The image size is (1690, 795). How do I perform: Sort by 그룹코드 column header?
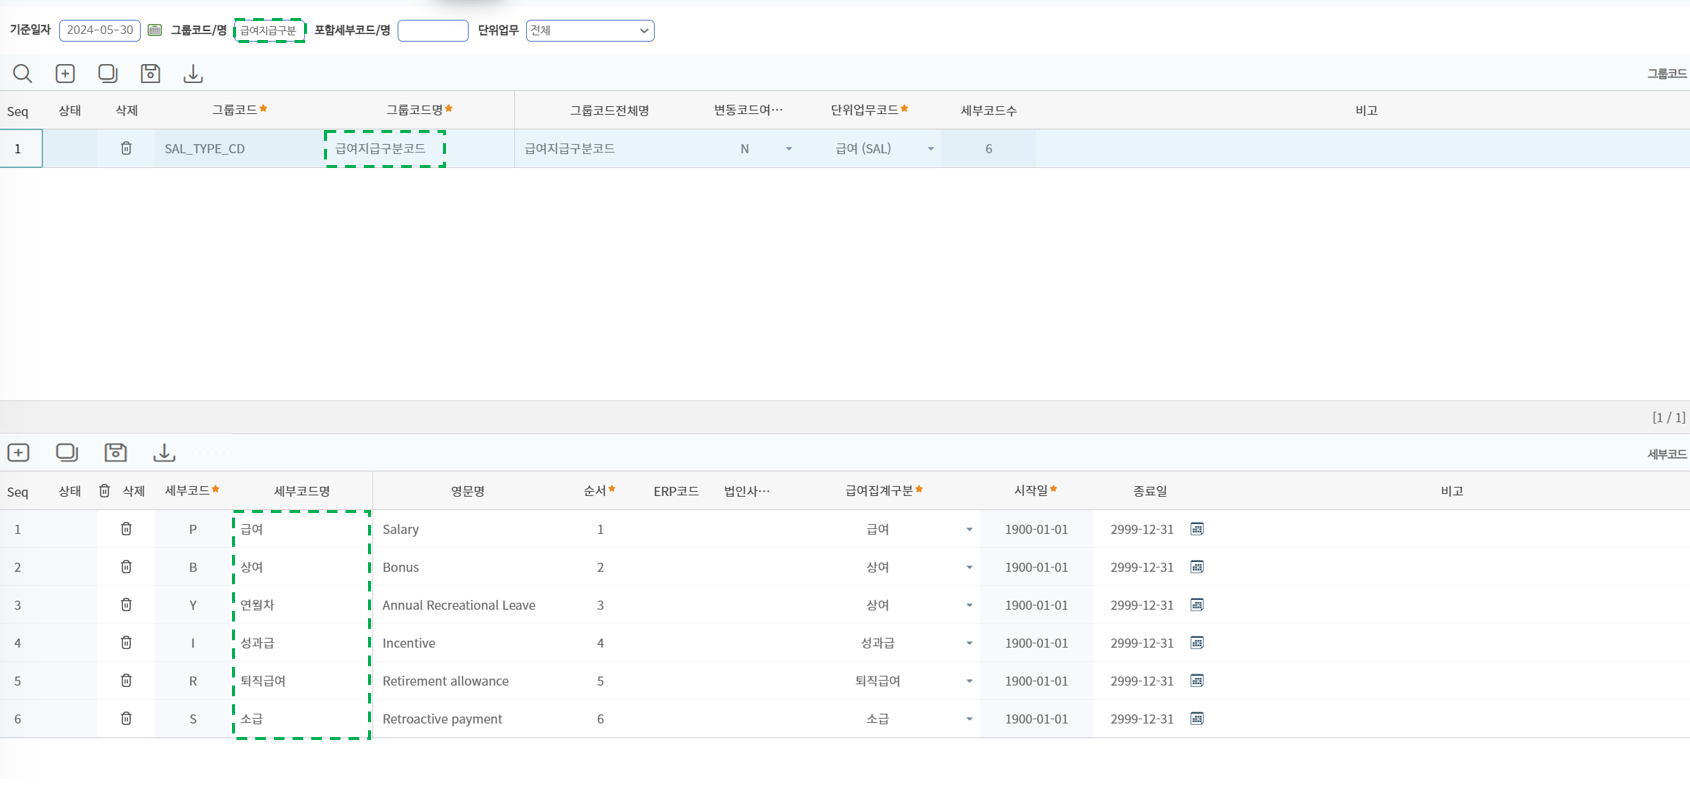(x=238, y=110)
